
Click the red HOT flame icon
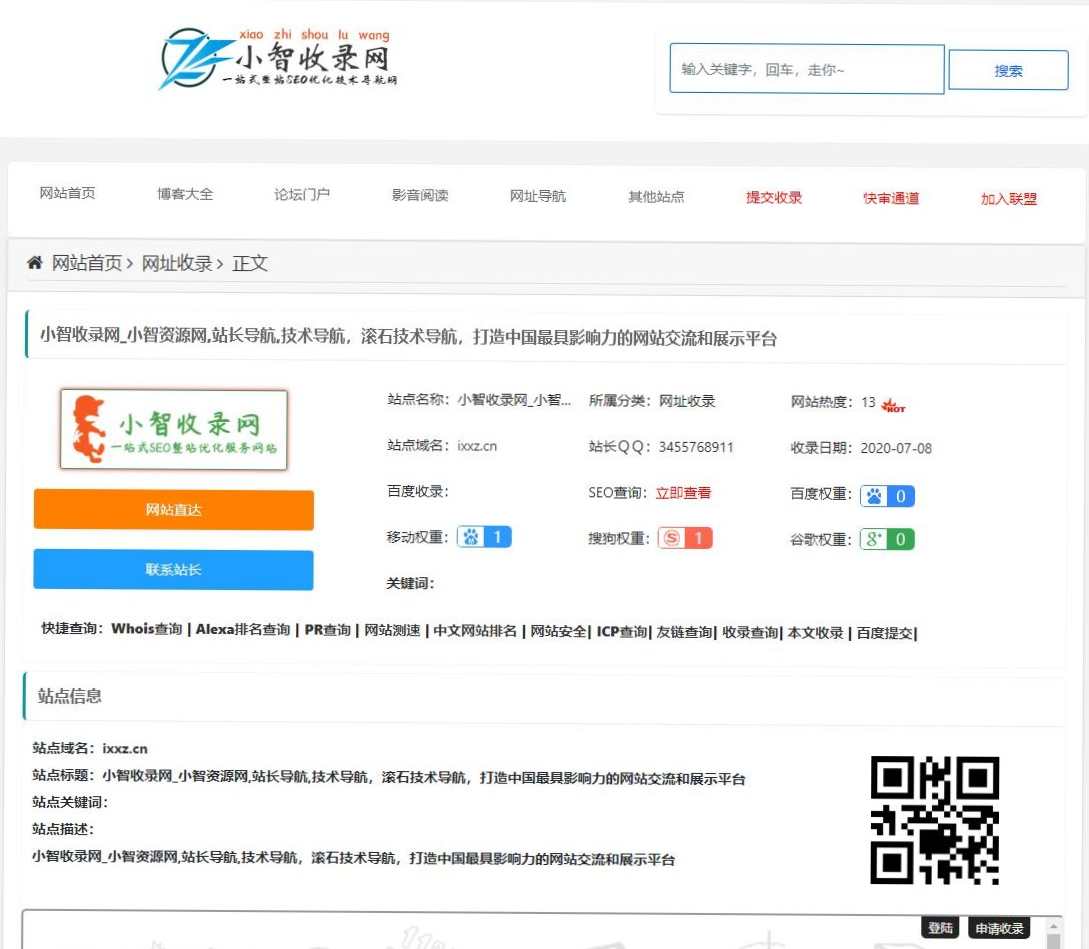point(893,405)
